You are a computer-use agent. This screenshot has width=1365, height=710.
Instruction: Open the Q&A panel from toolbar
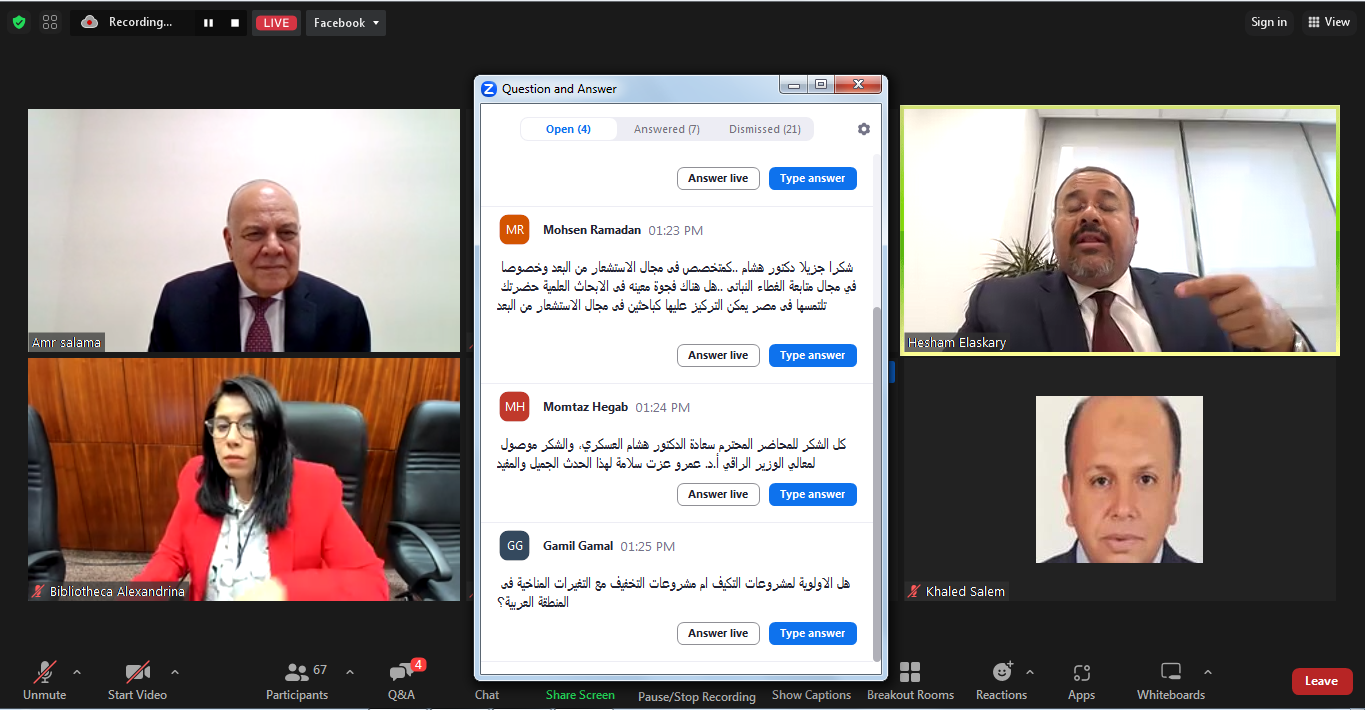(401, 680)
